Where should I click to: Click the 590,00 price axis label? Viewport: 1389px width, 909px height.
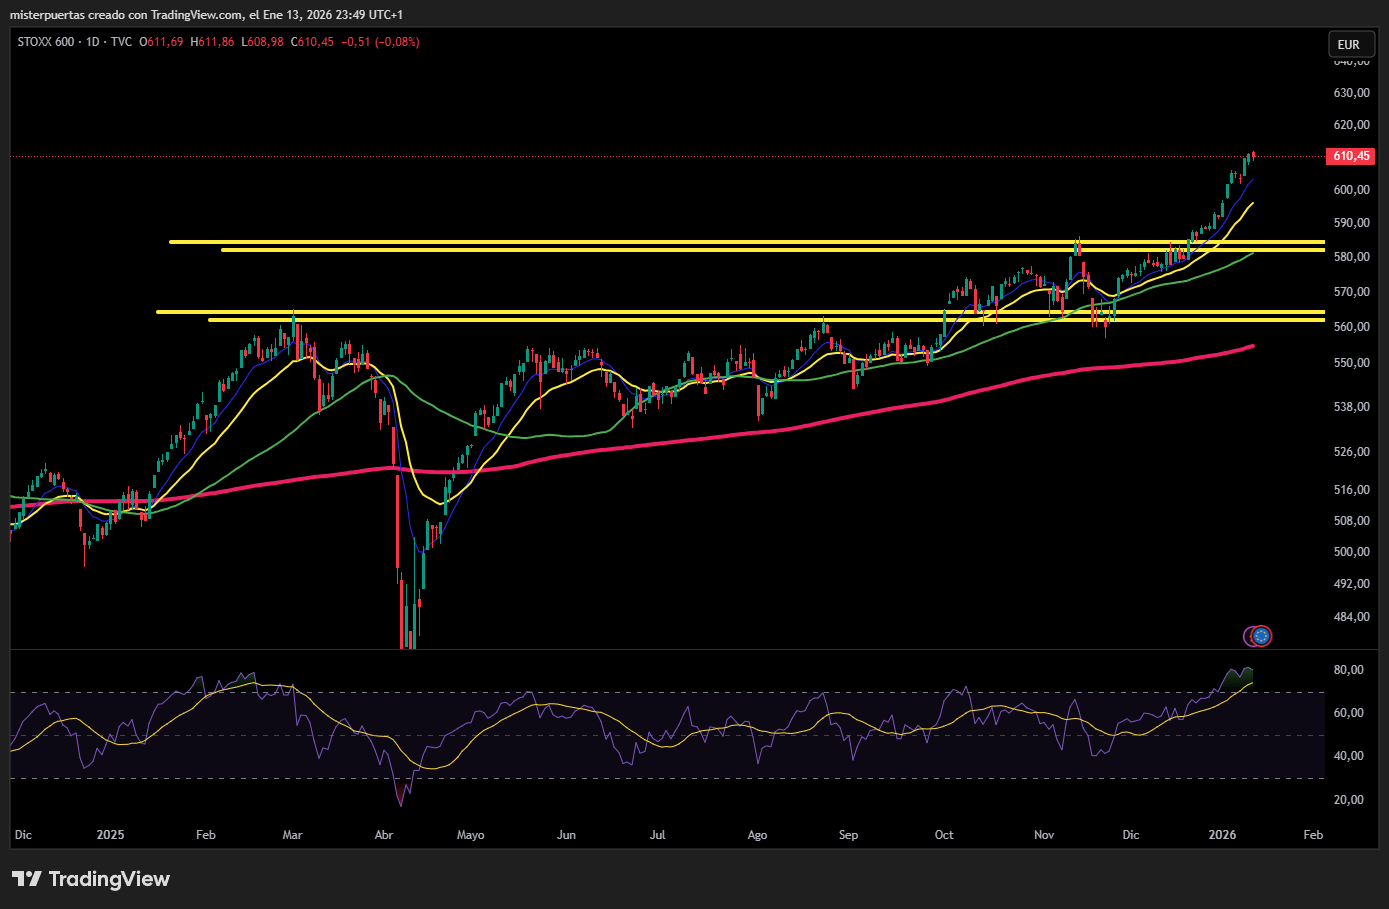1351,223
